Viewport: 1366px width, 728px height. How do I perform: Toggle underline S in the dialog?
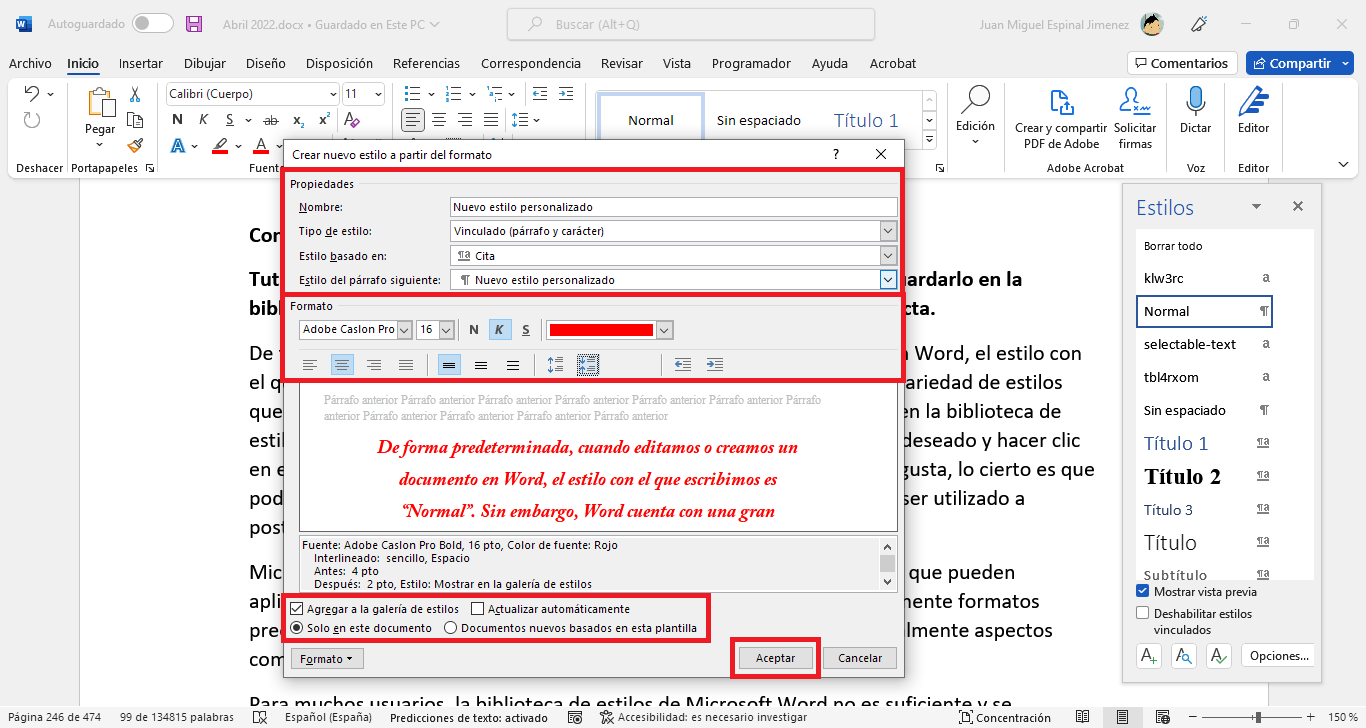pos(526,330)
